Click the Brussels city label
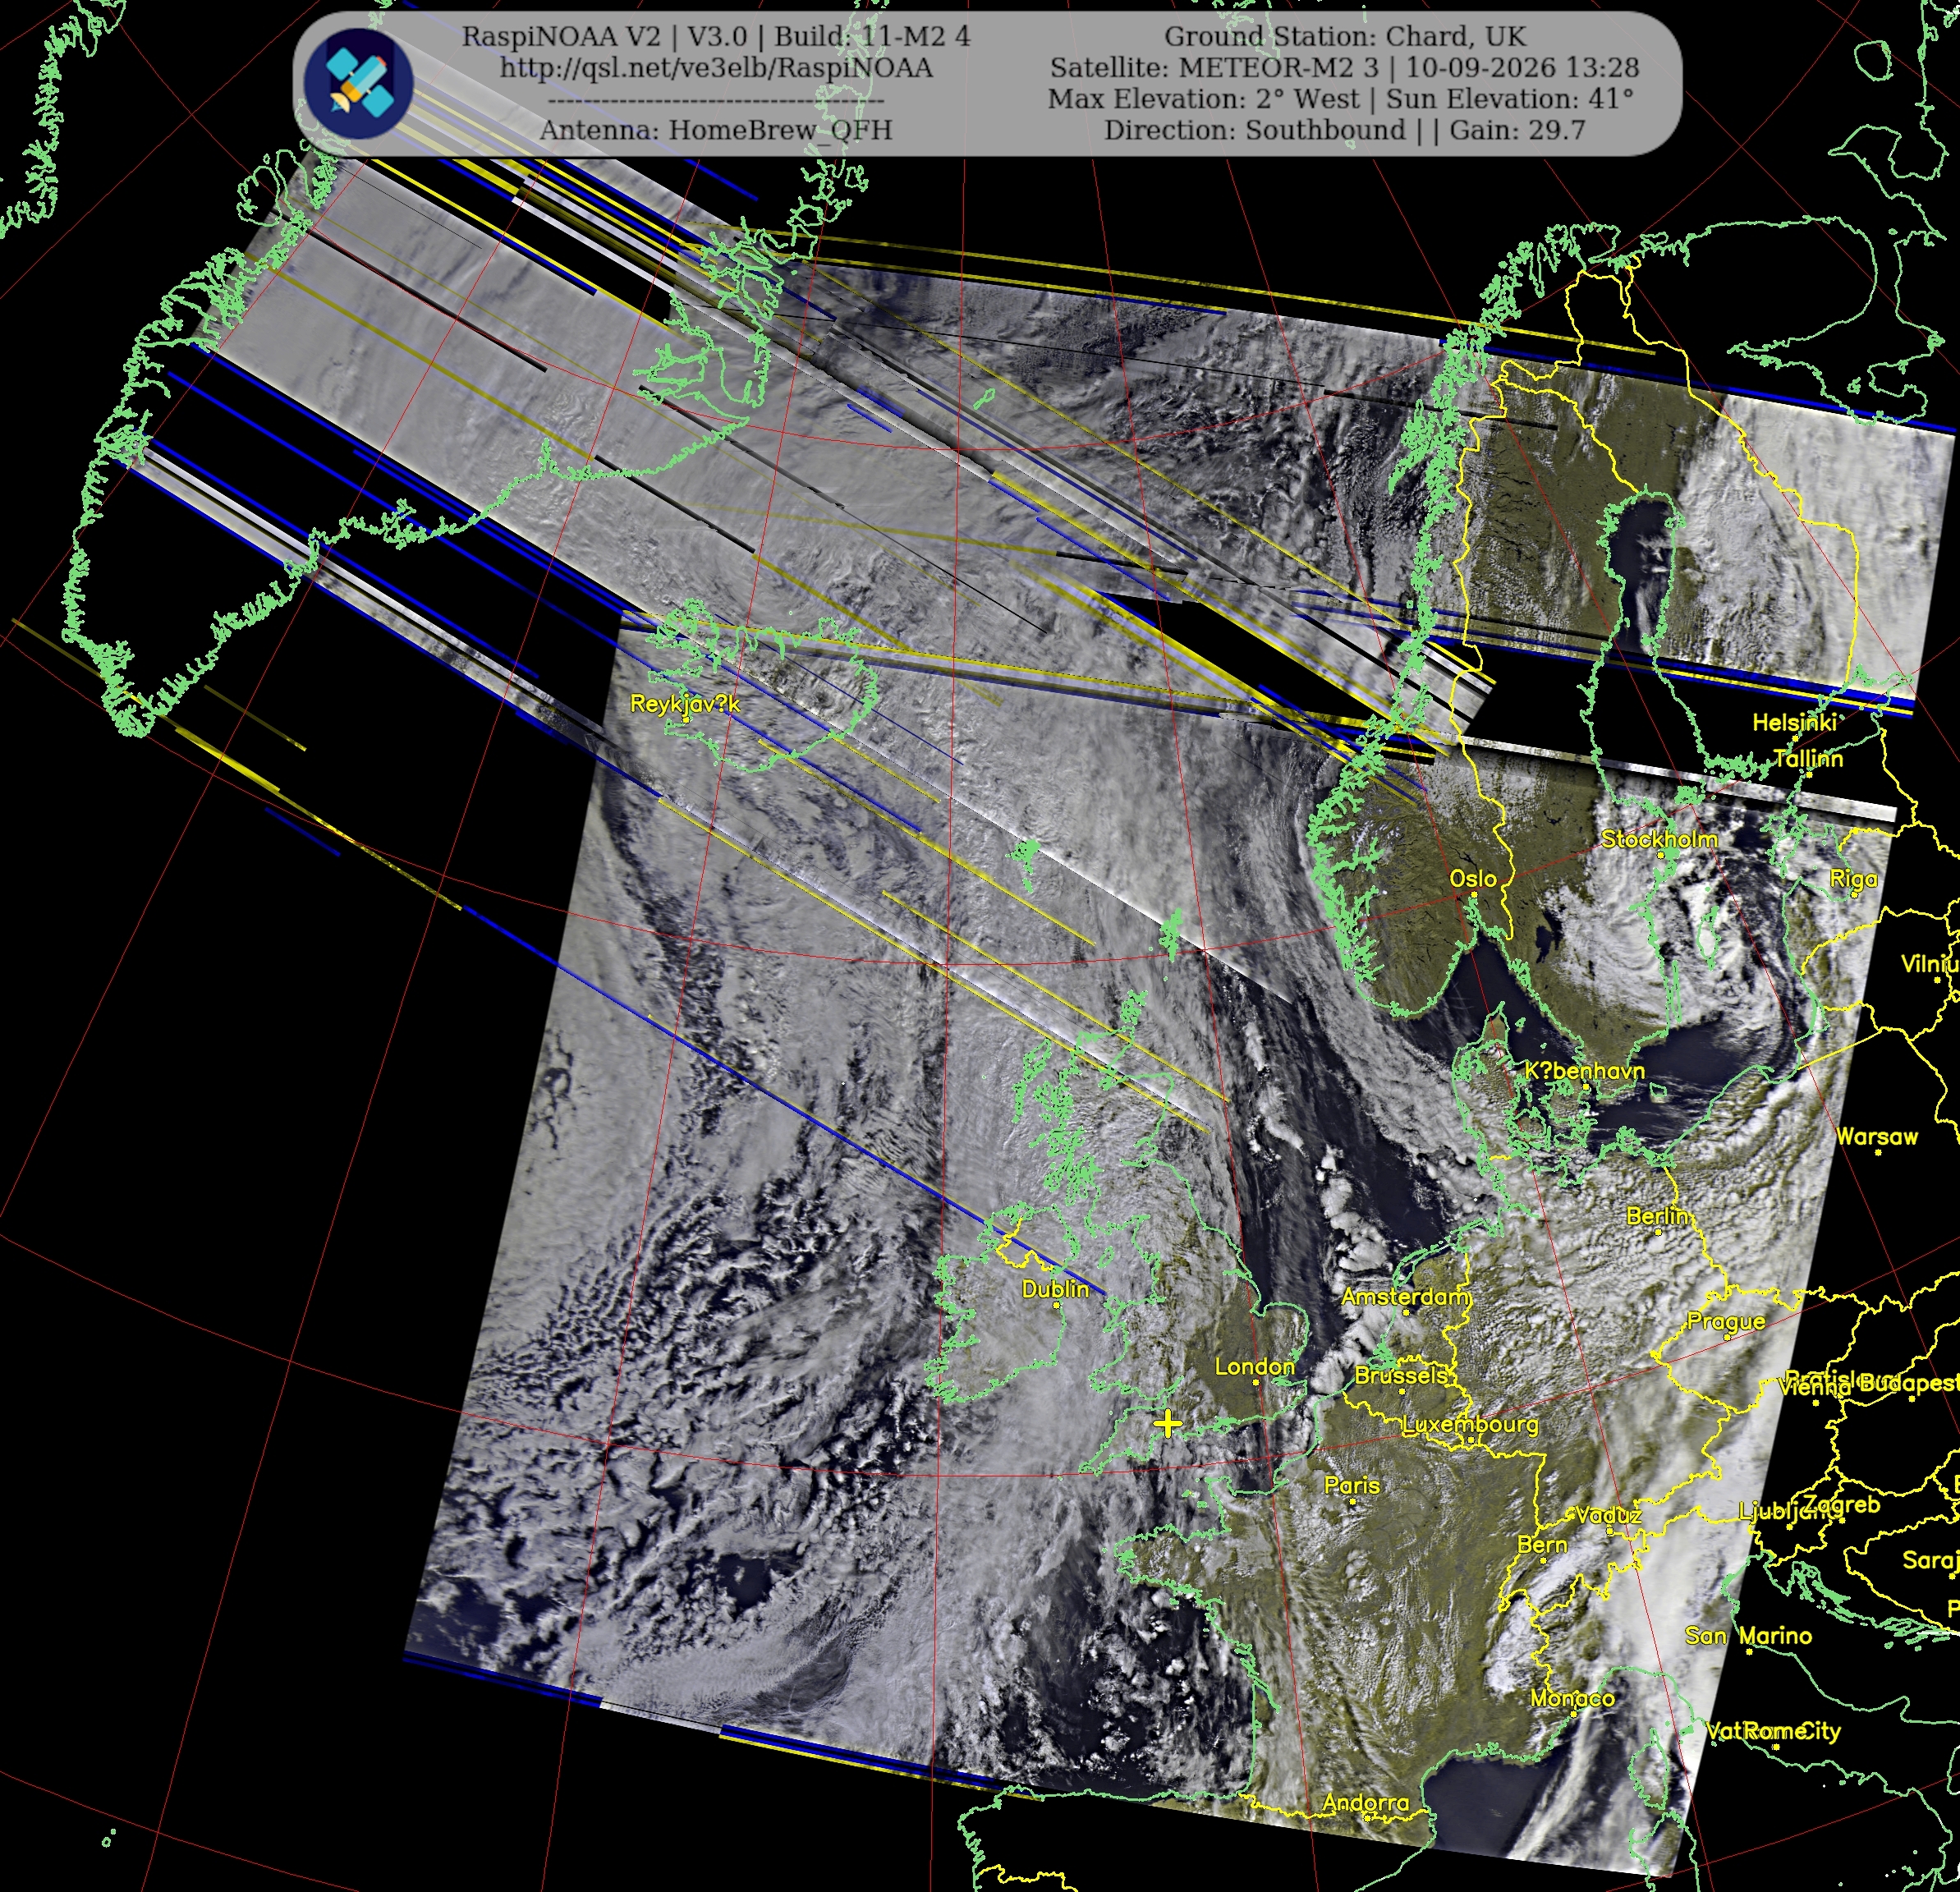This screenshot has width=1960, height=1892. coord(1400,1375)
